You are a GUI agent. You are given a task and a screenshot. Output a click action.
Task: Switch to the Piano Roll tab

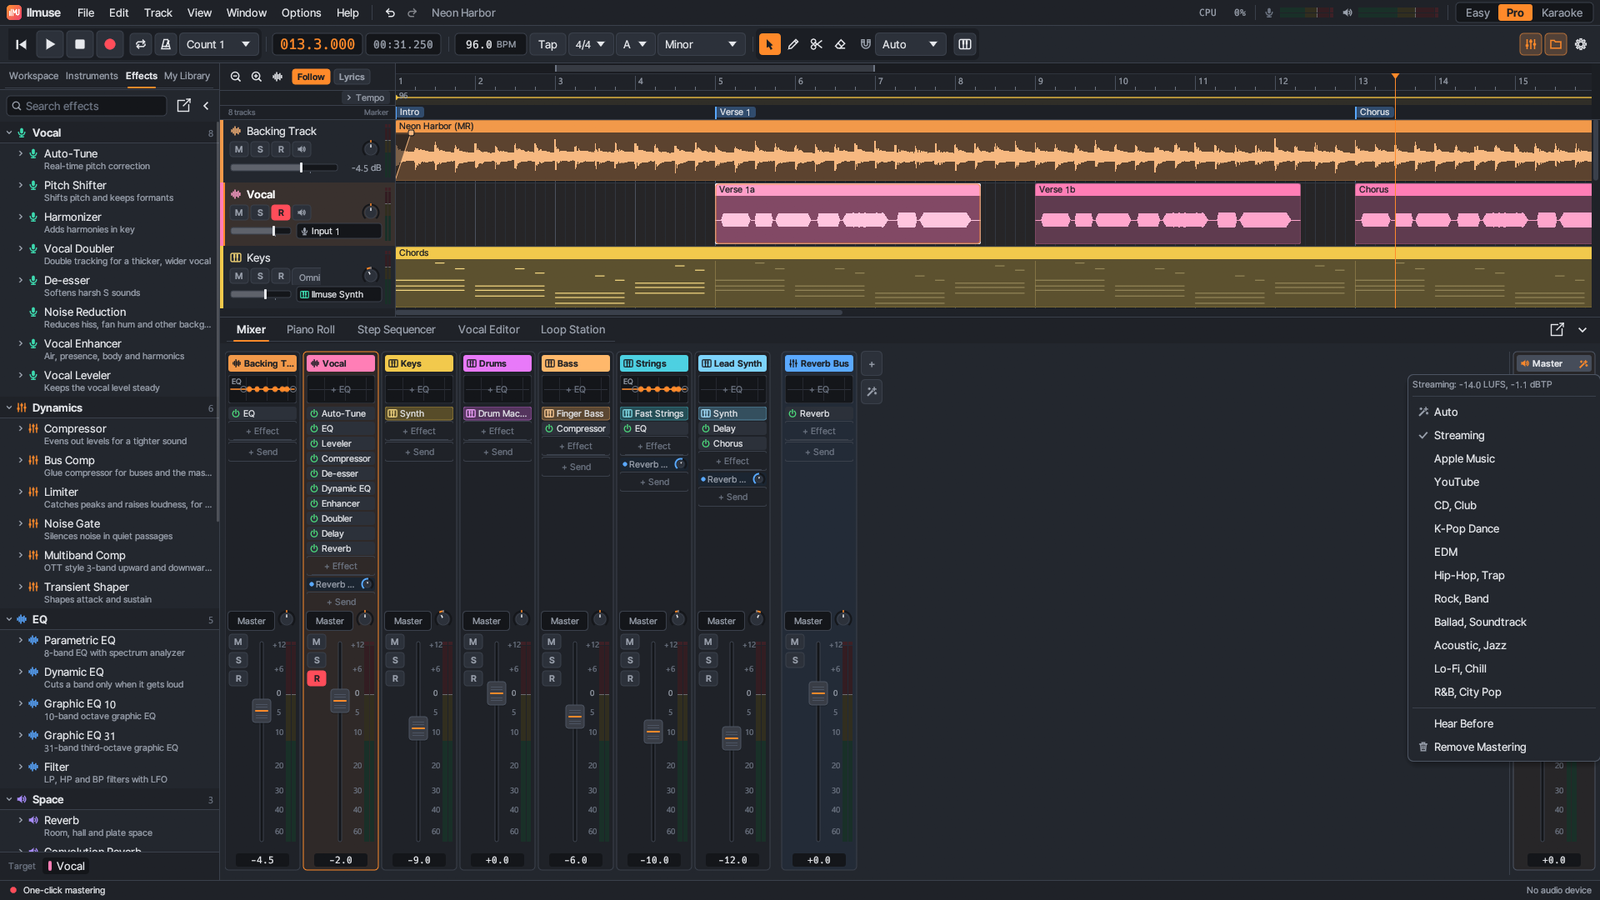tap(310, 329)
